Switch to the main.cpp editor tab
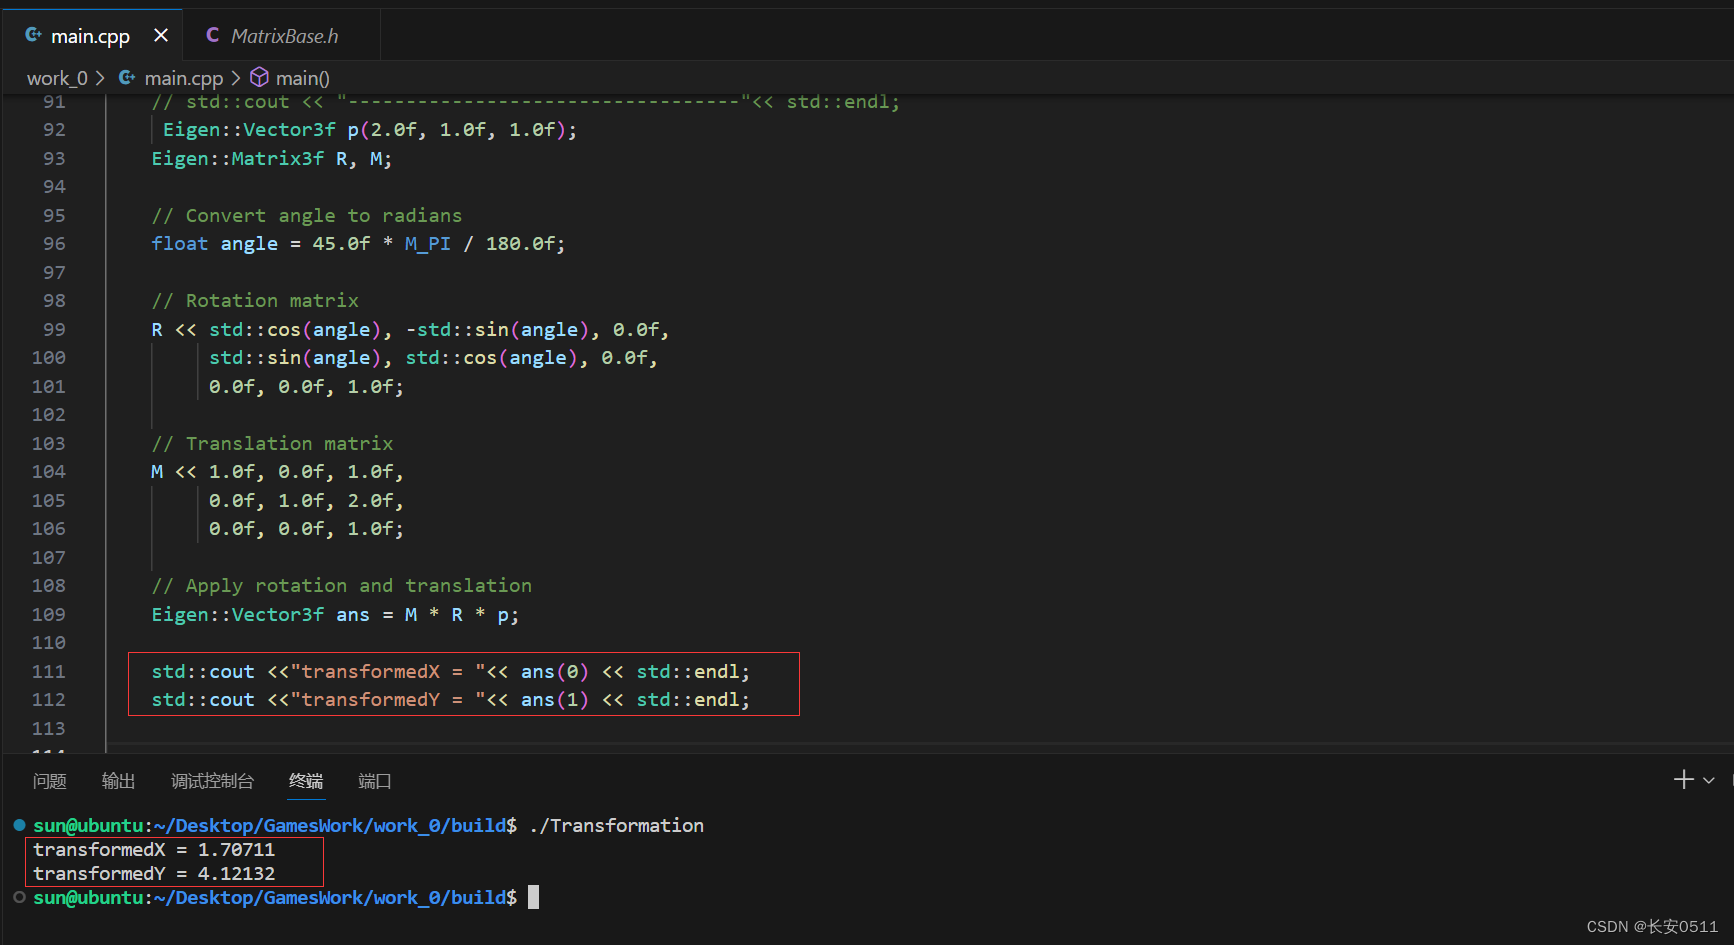 (x=91, y=36)
